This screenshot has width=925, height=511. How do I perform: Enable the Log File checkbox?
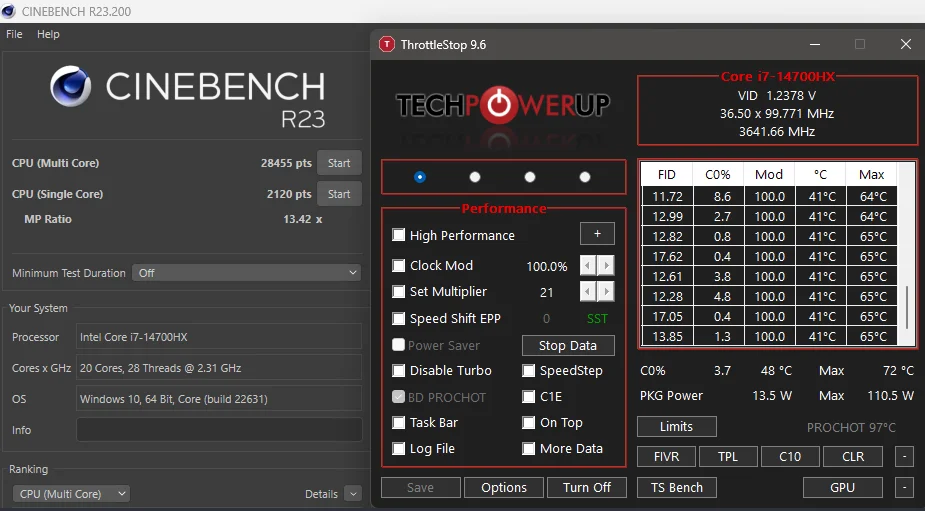point(399,448)
